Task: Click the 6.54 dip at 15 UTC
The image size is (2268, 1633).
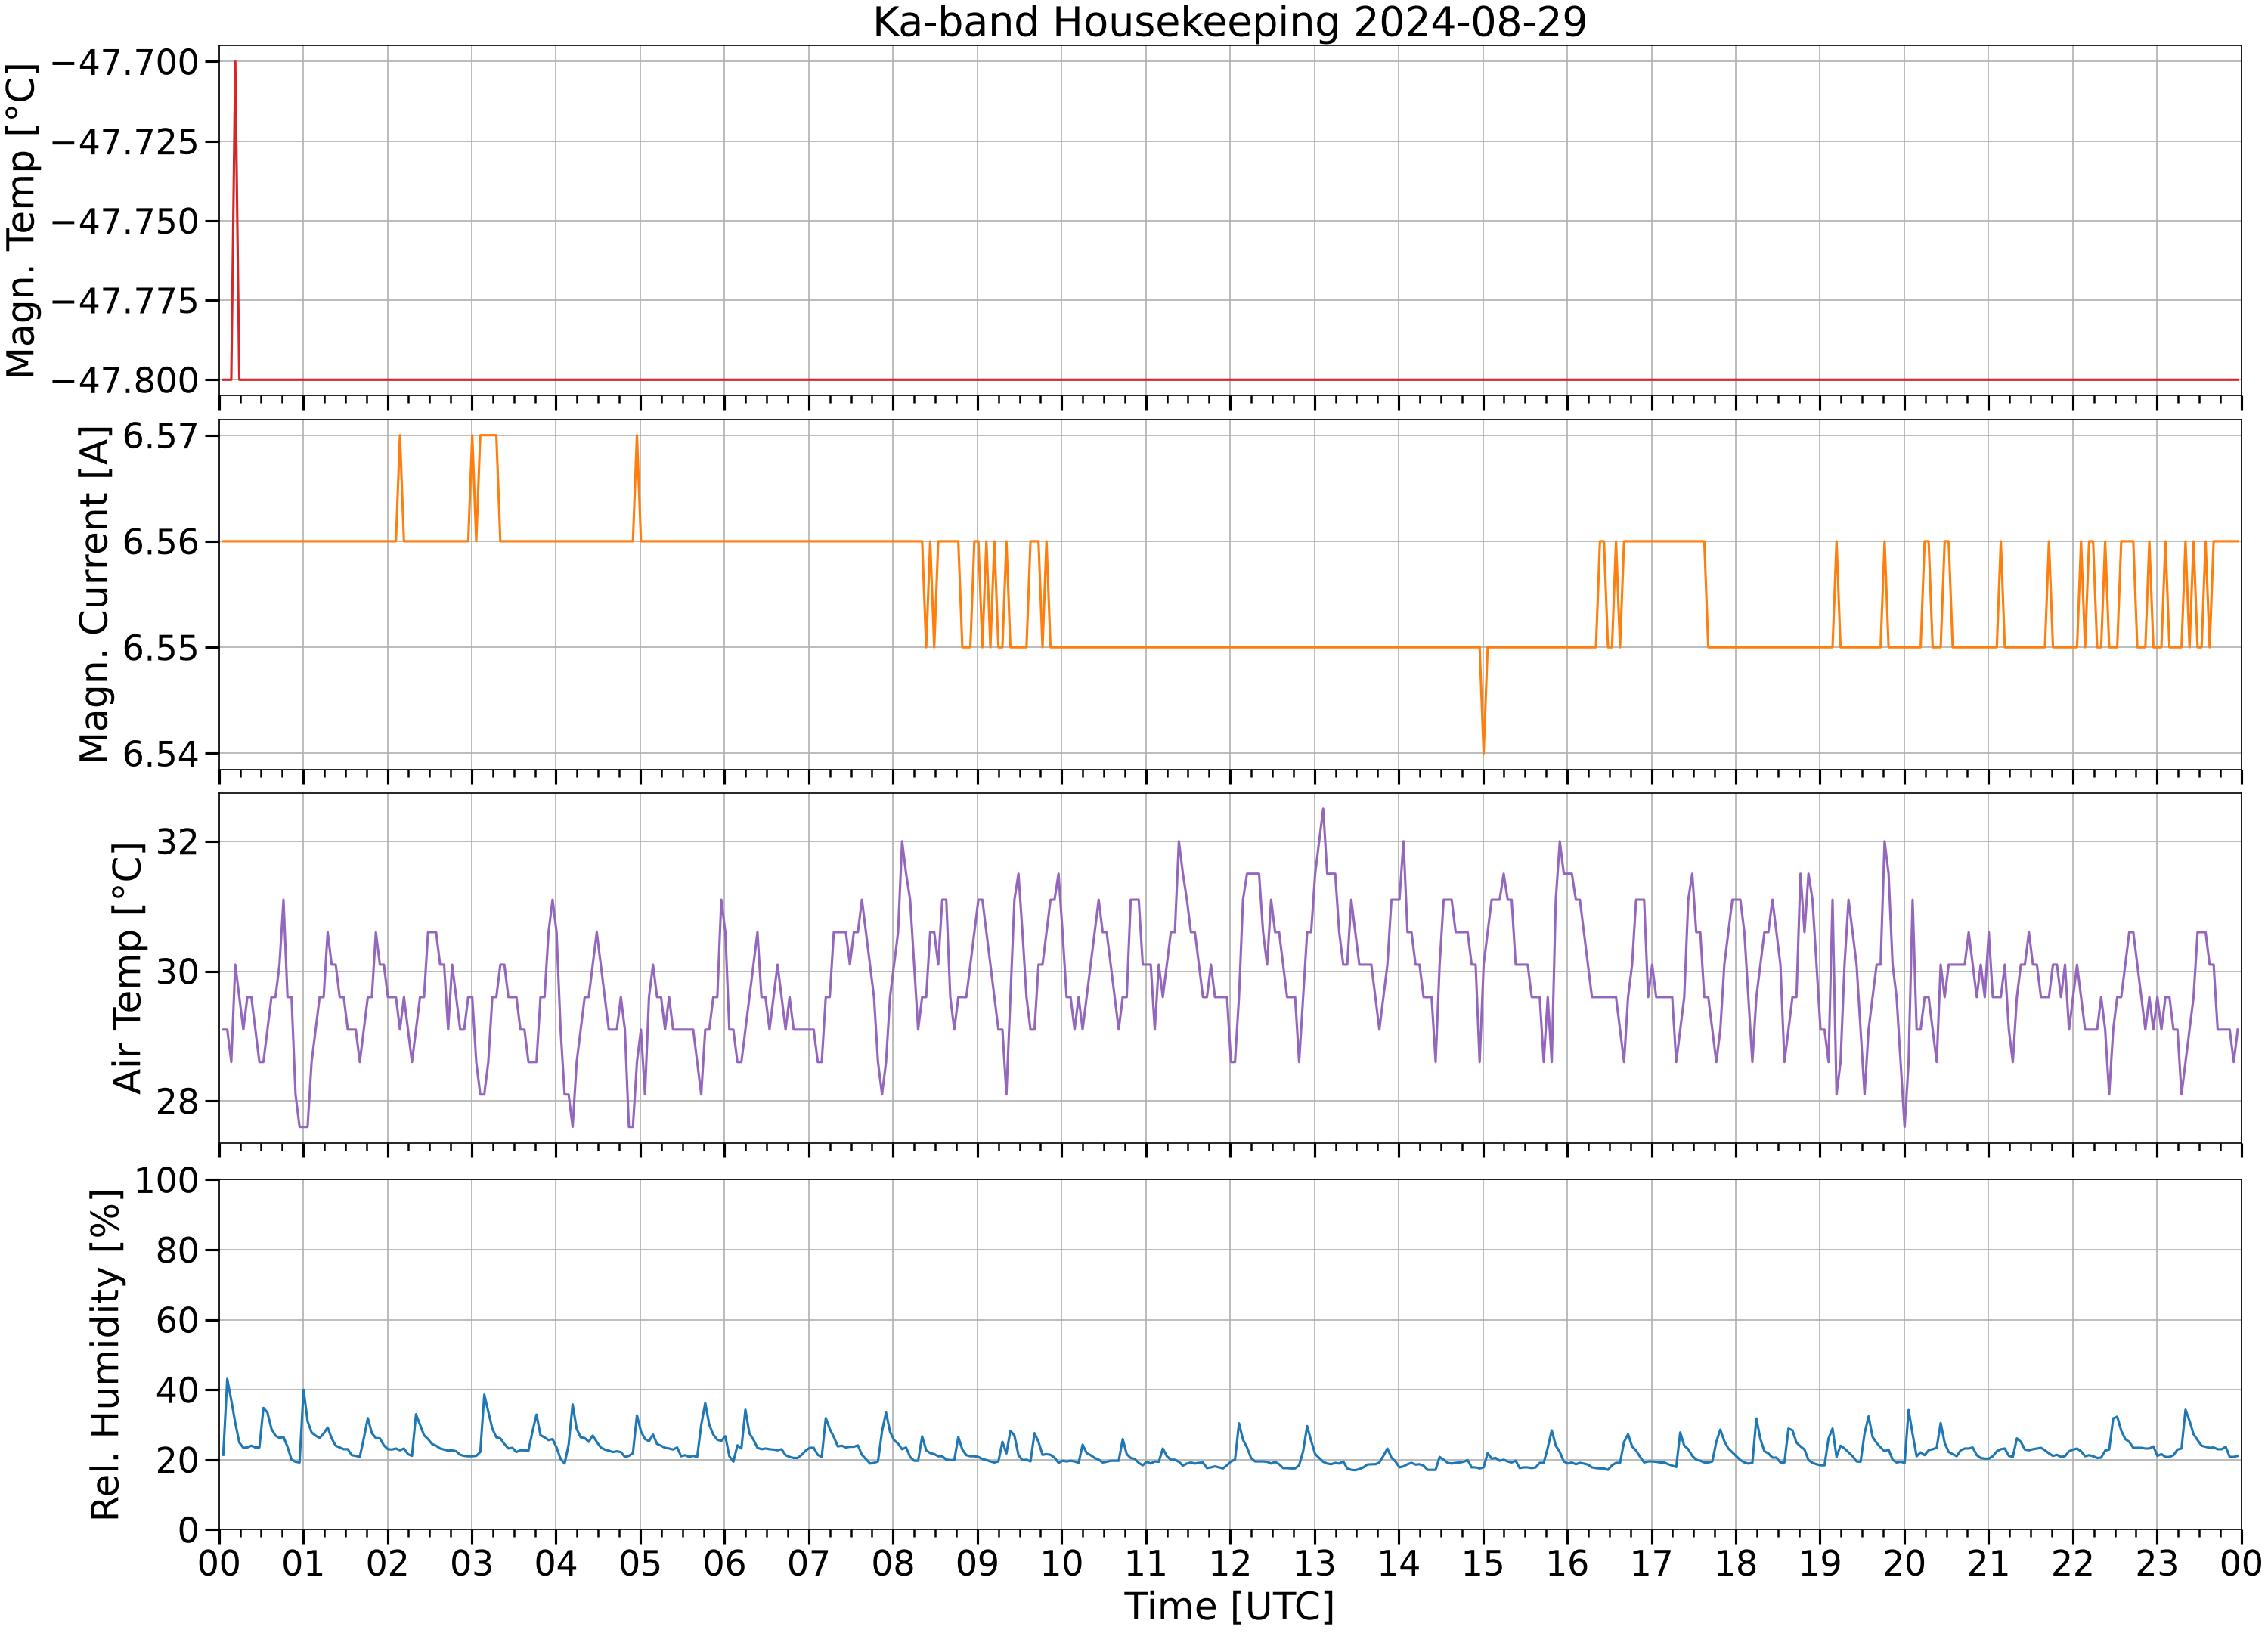Action: (x=1483, y=750)
